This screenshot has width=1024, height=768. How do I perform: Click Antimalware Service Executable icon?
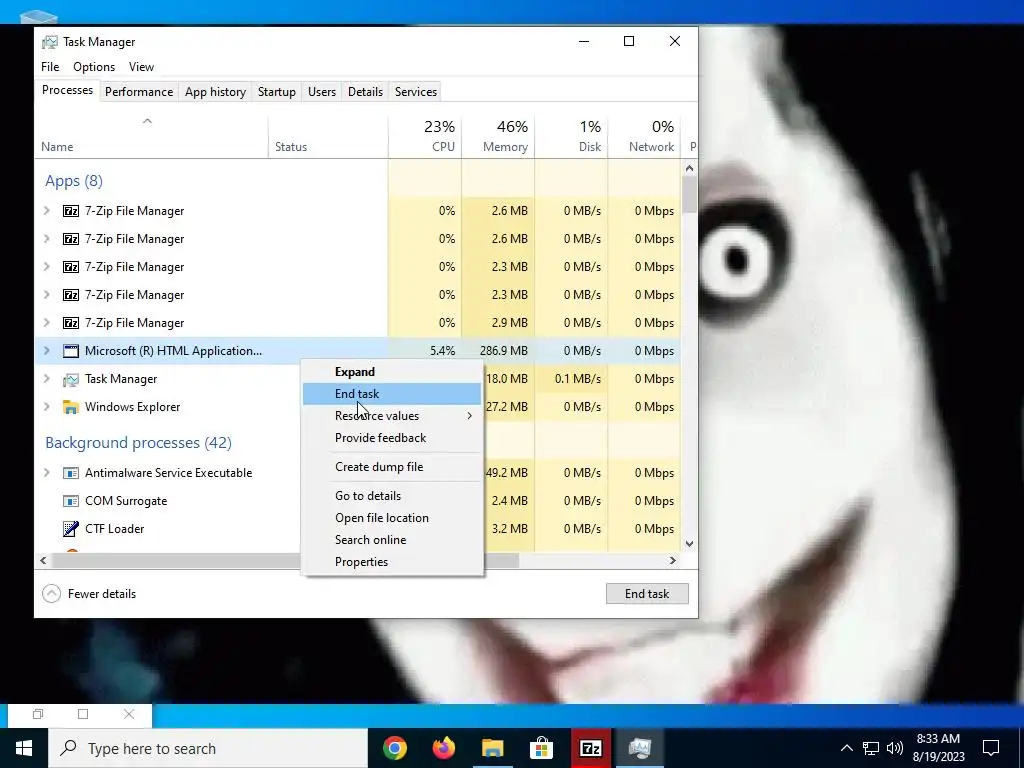(71, 473)
